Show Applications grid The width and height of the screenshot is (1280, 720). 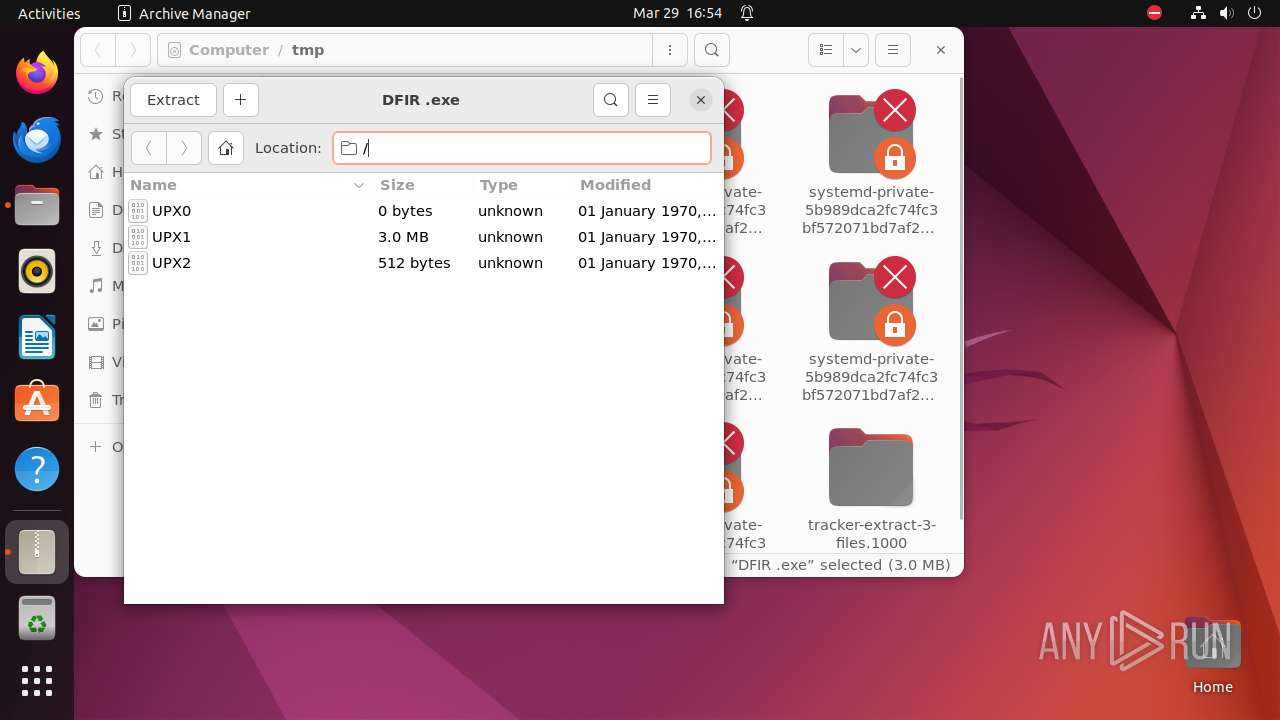(x=37, y=681)
